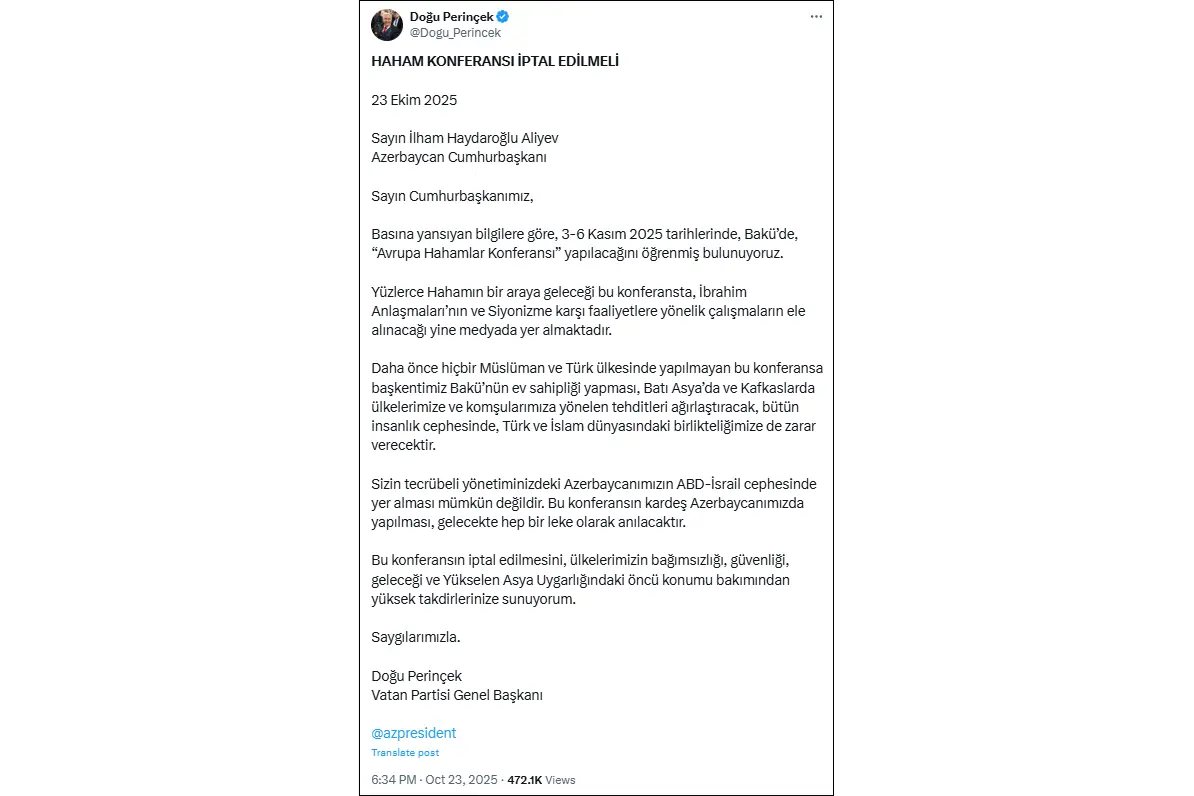Click the display name Doğu Perinçek
Screen dimensions: 1194x796
pyautogui.click(x=452, y=16)
